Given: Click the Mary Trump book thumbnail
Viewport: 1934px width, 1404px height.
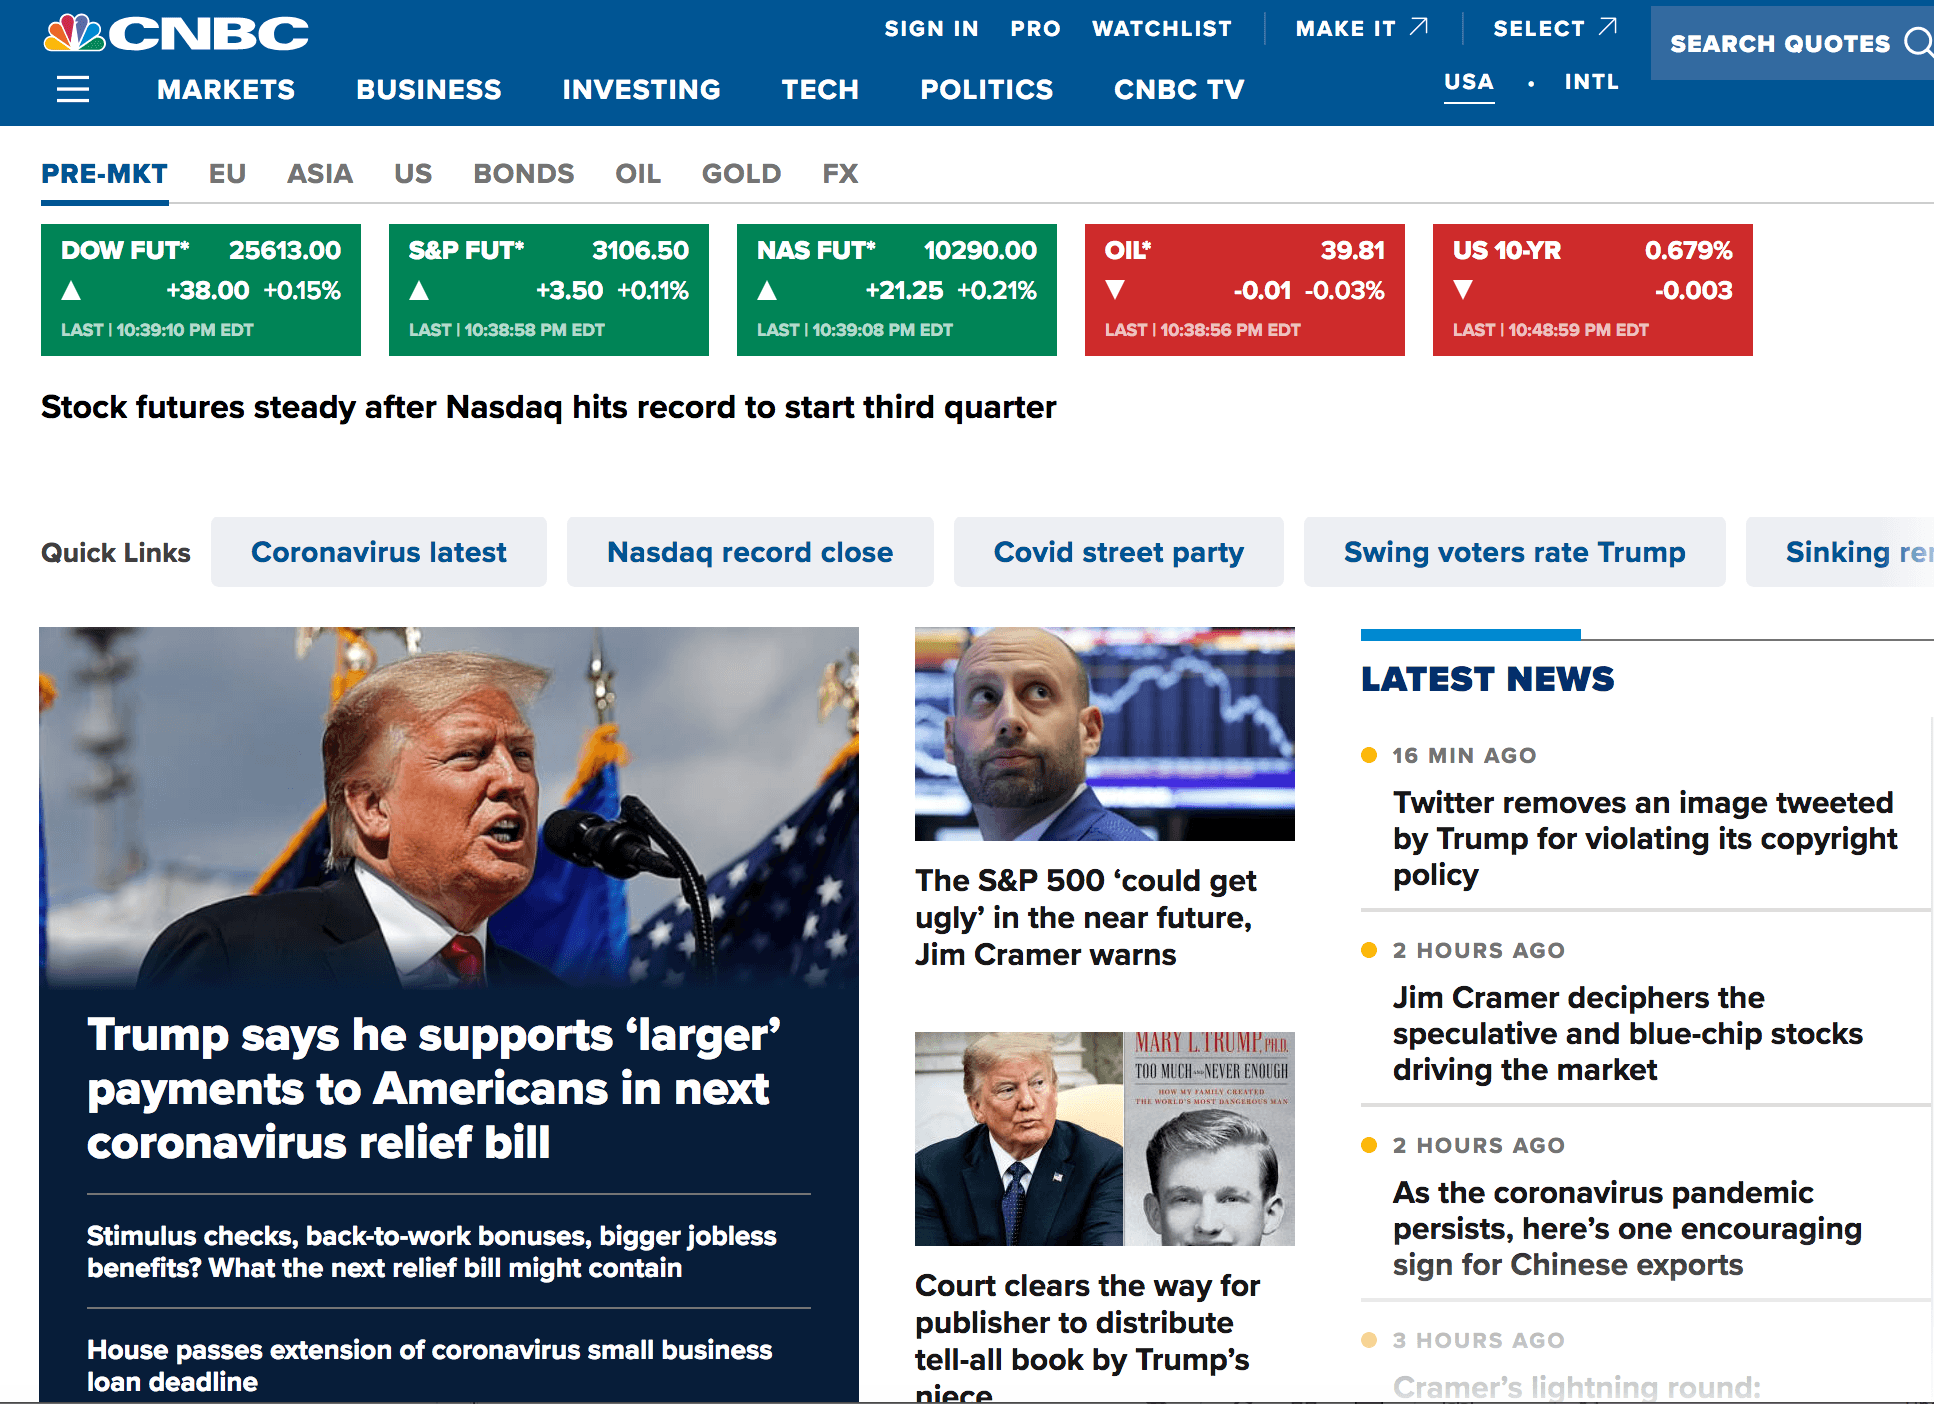Looking at the screenshot, I should [x=1105, y=1139].
